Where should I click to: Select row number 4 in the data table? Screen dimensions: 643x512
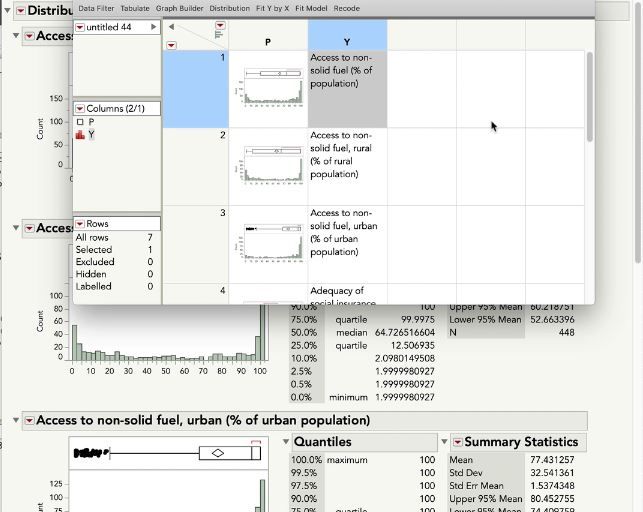(x=196, y=294)
